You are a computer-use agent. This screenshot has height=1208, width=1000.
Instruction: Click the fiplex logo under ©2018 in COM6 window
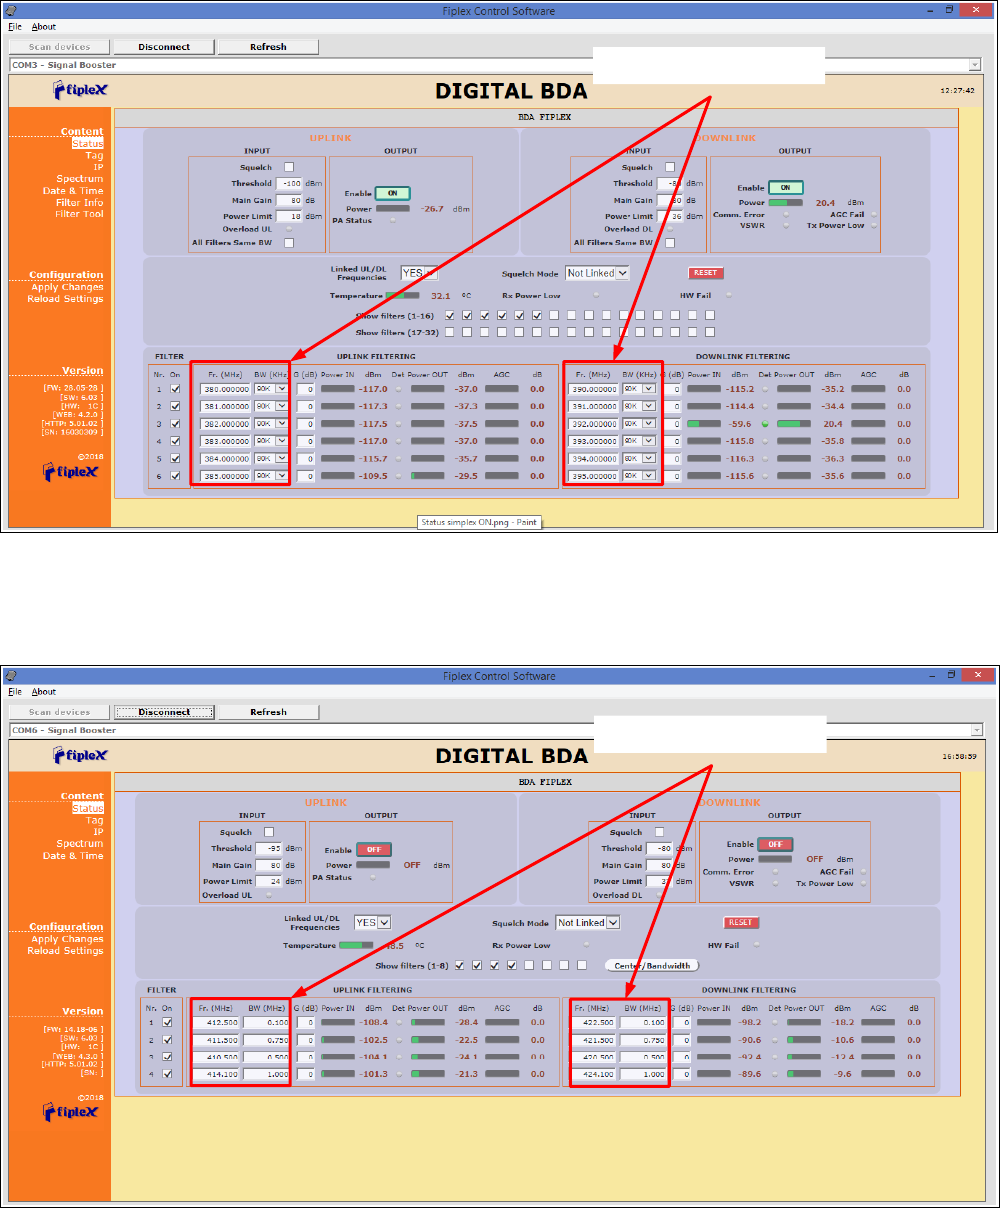tap(71, 1112)
